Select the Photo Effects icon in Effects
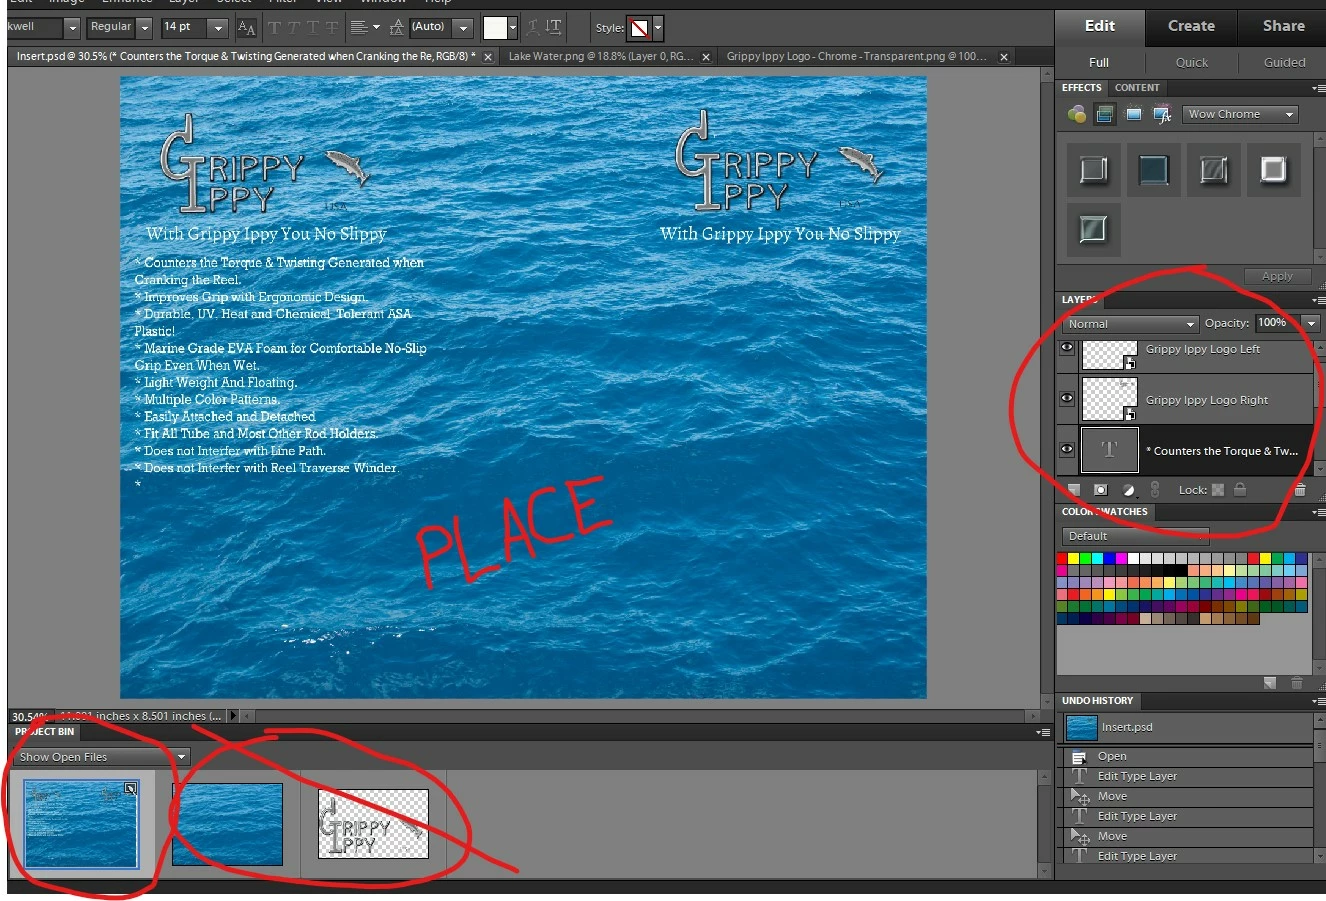 tap(1134, 114)
